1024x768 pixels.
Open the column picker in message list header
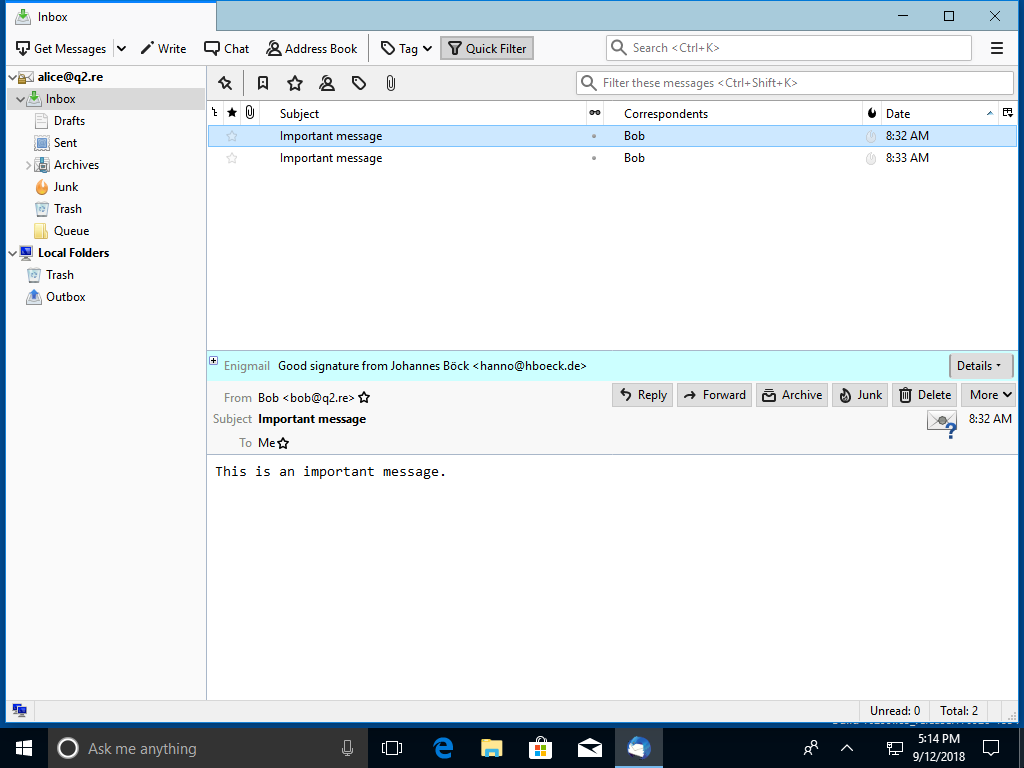tap(1007, 113)
